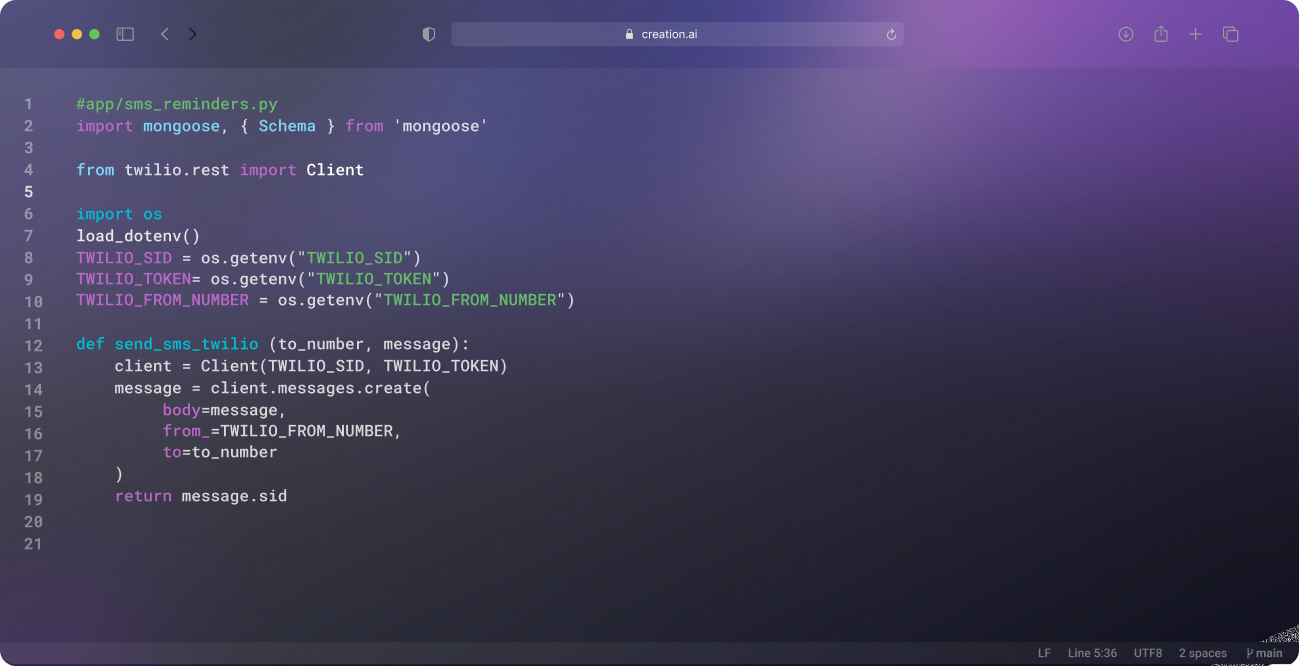1299x666 pixels.
Task: Show tab overview icon
Action: [x=1230, y=34]
